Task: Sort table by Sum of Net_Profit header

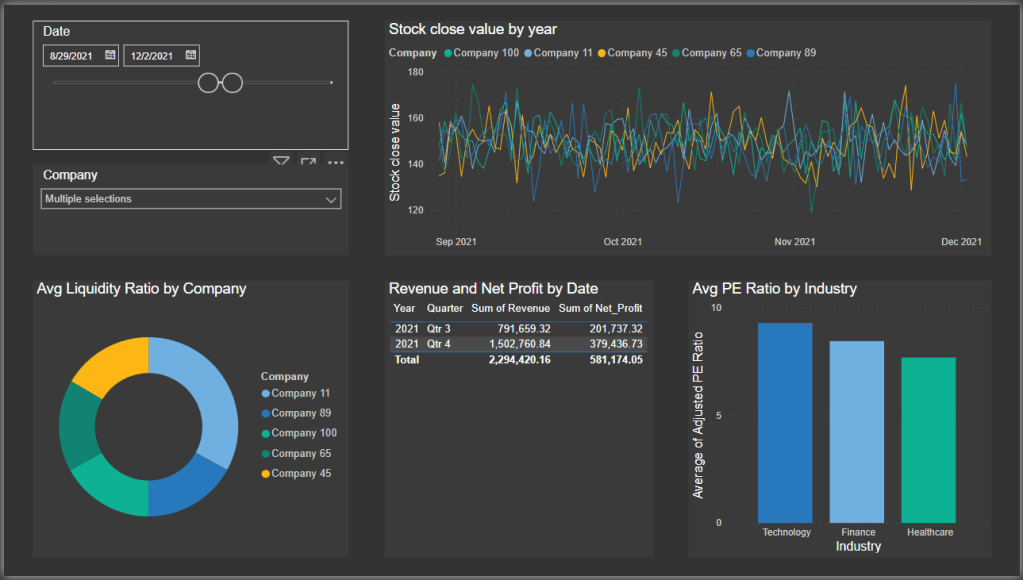Action: [600, 309]
